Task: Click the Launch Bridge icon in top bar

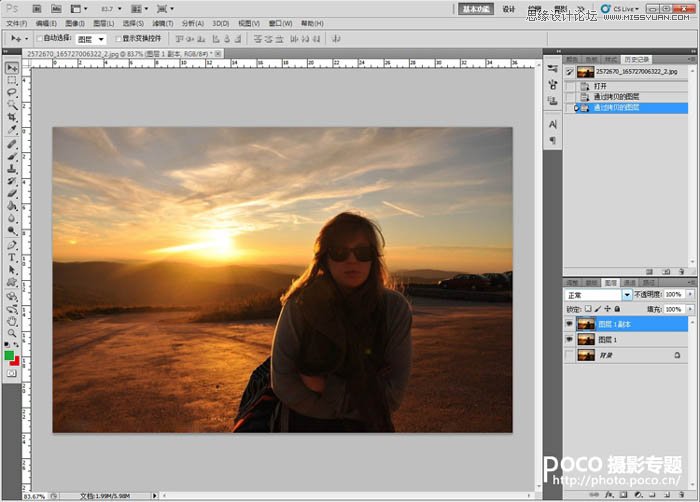Action: [x=36, y=8]
